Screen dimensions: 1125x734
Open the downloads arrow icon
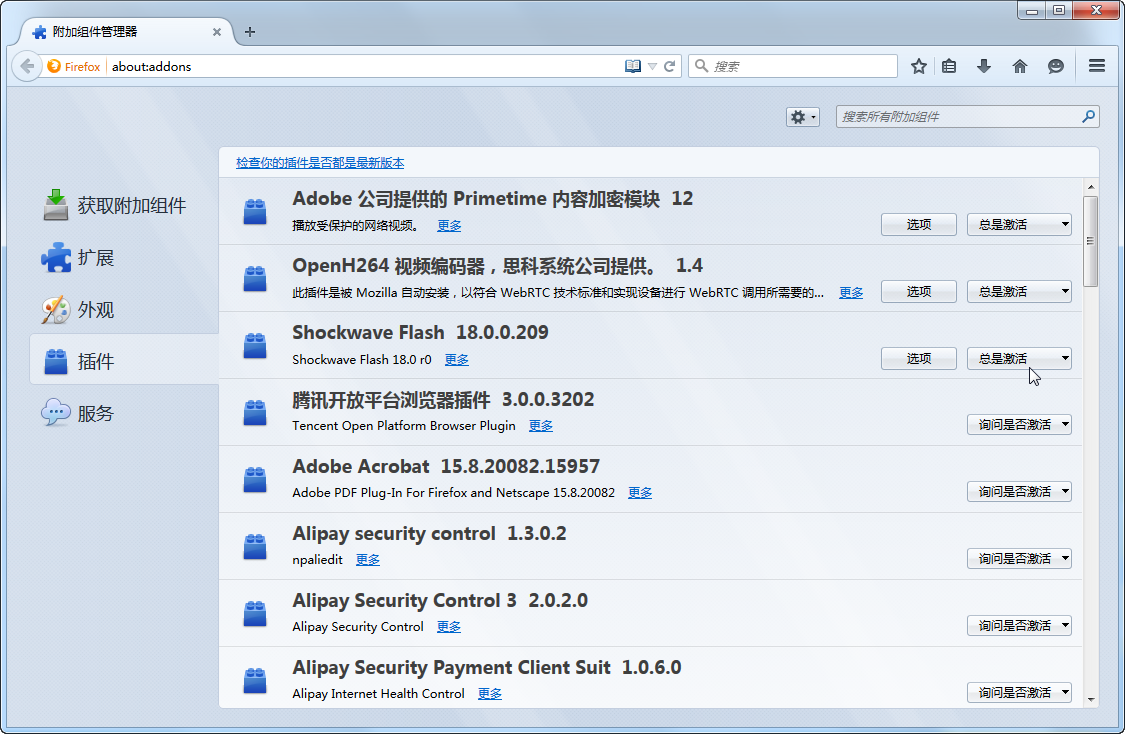point(984,66)
